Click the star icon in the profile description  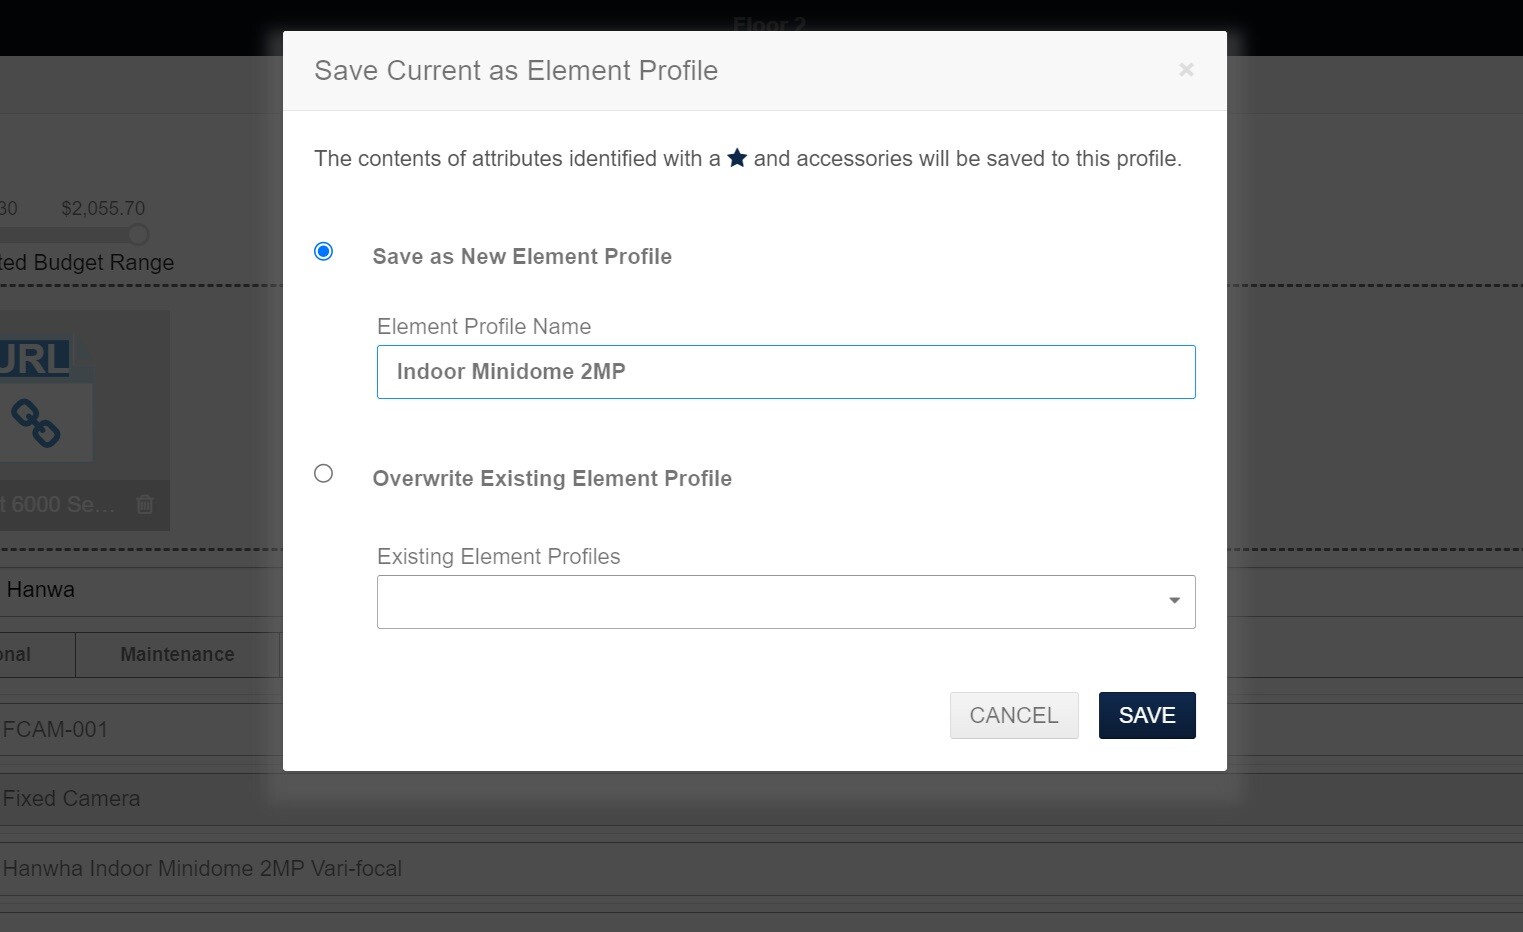(x=738, y=157)
